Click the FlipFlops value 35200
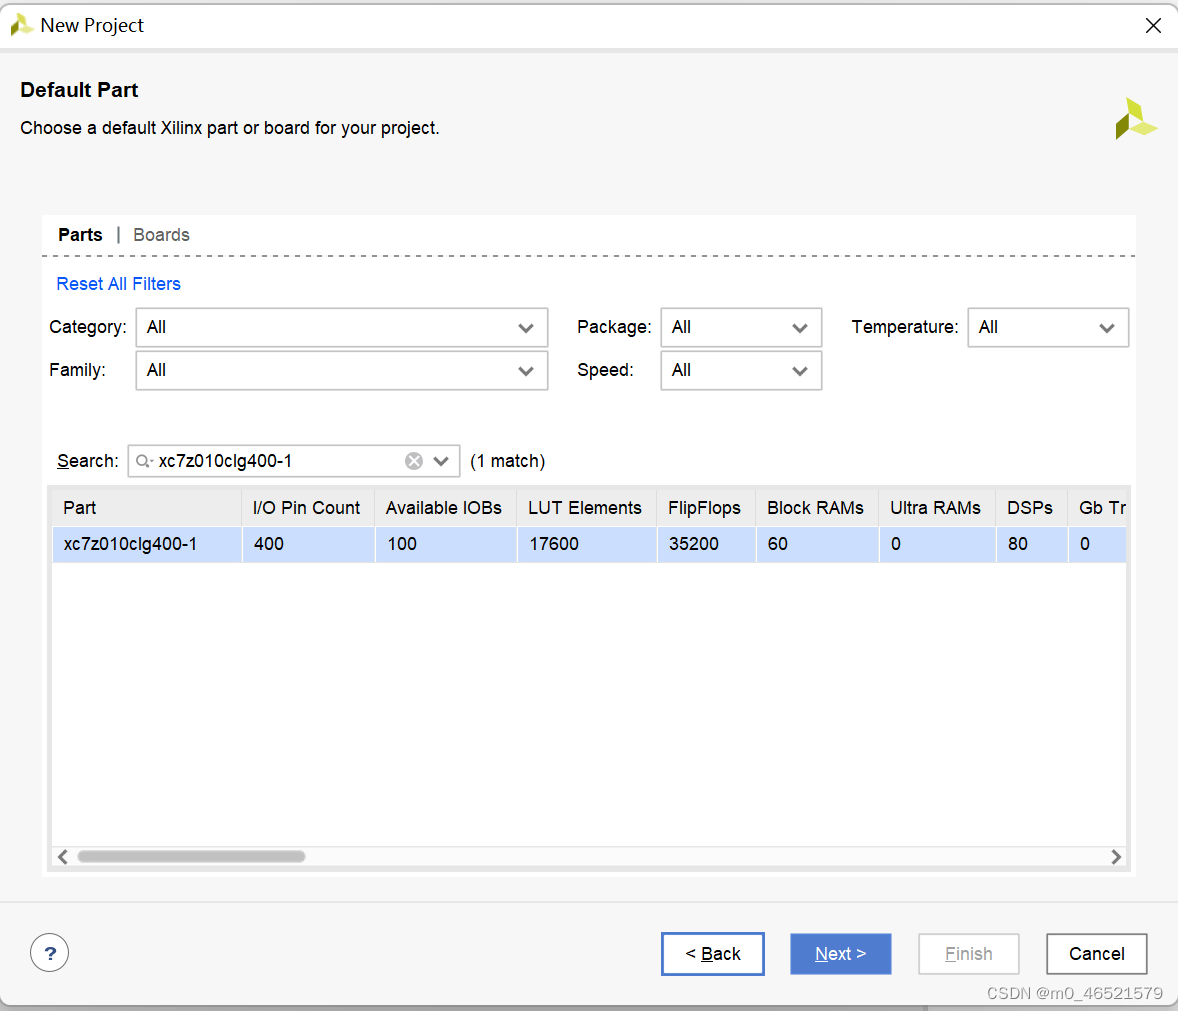This screenshot has width=1178, height=1011. pos(694,545)
